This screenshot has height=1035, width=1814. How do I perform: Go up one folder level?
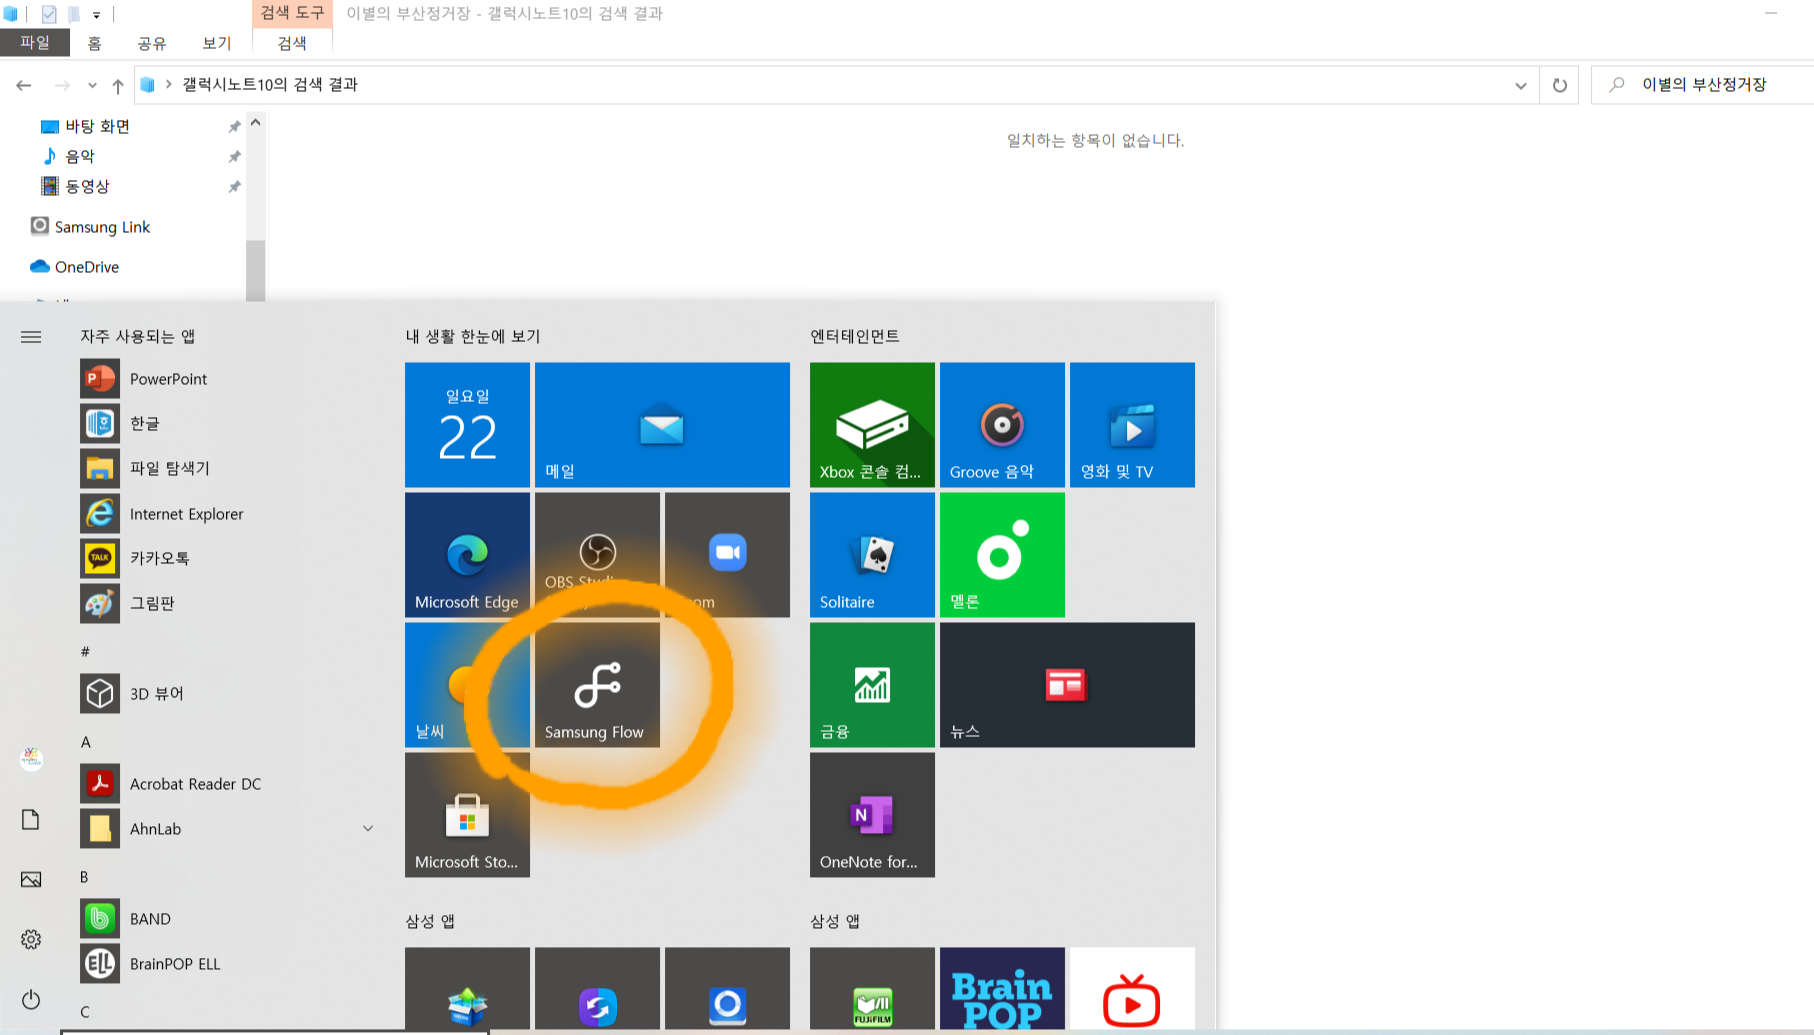[118, 85]
